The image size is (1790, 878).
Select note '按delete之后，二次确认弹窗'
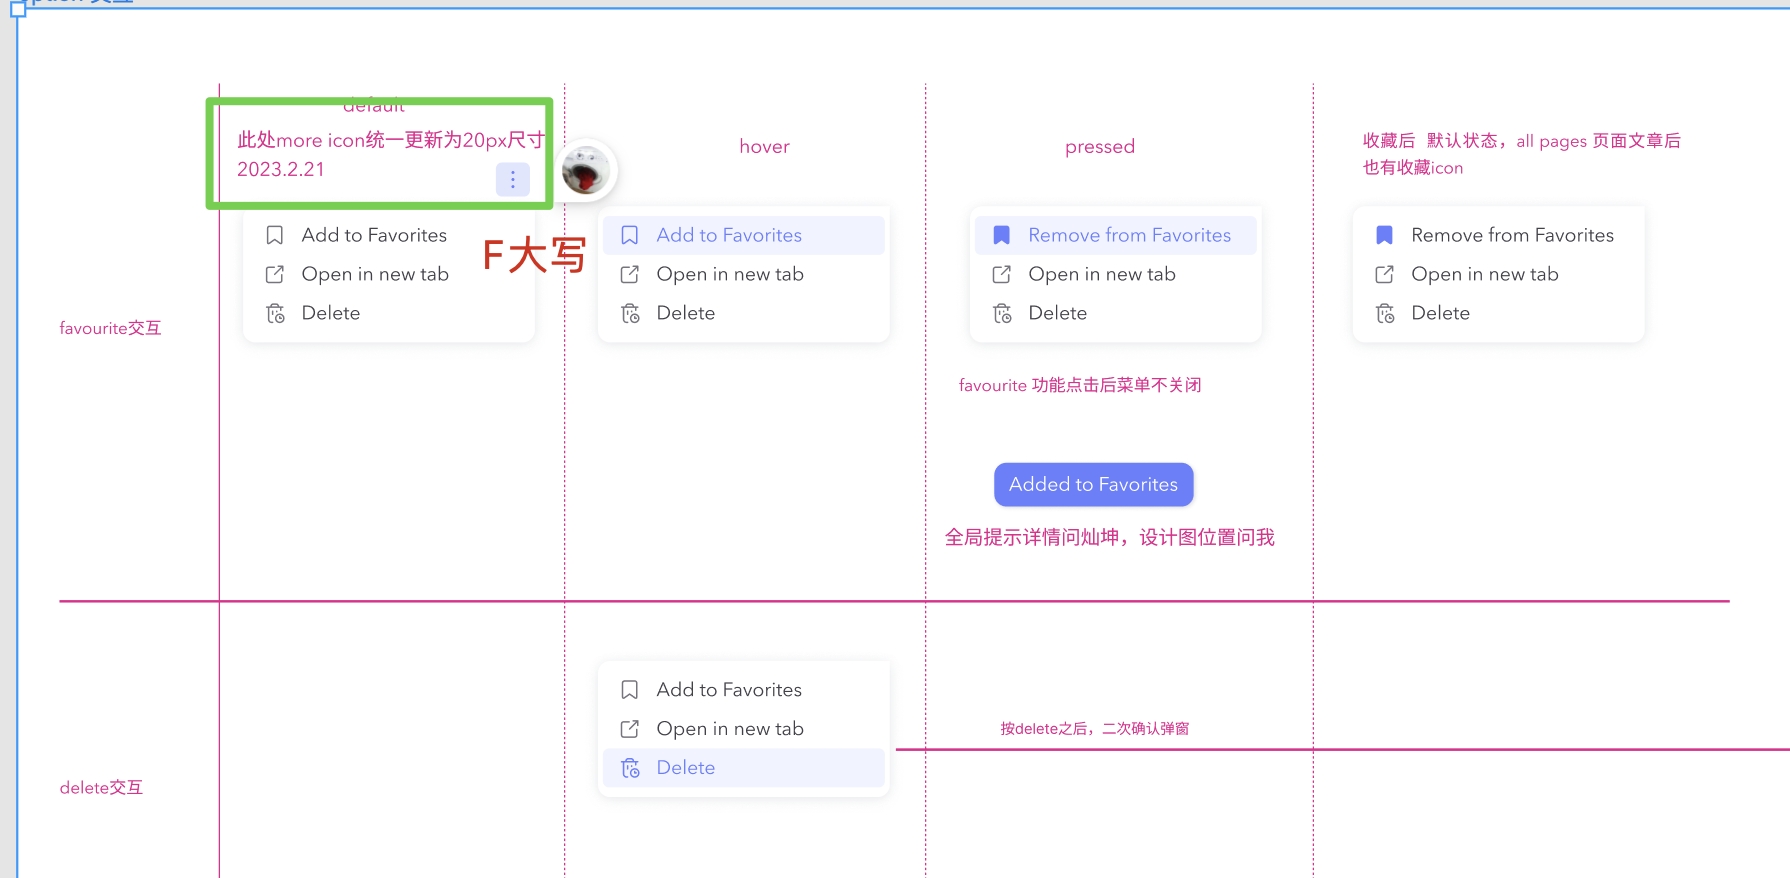point(1095,729)
